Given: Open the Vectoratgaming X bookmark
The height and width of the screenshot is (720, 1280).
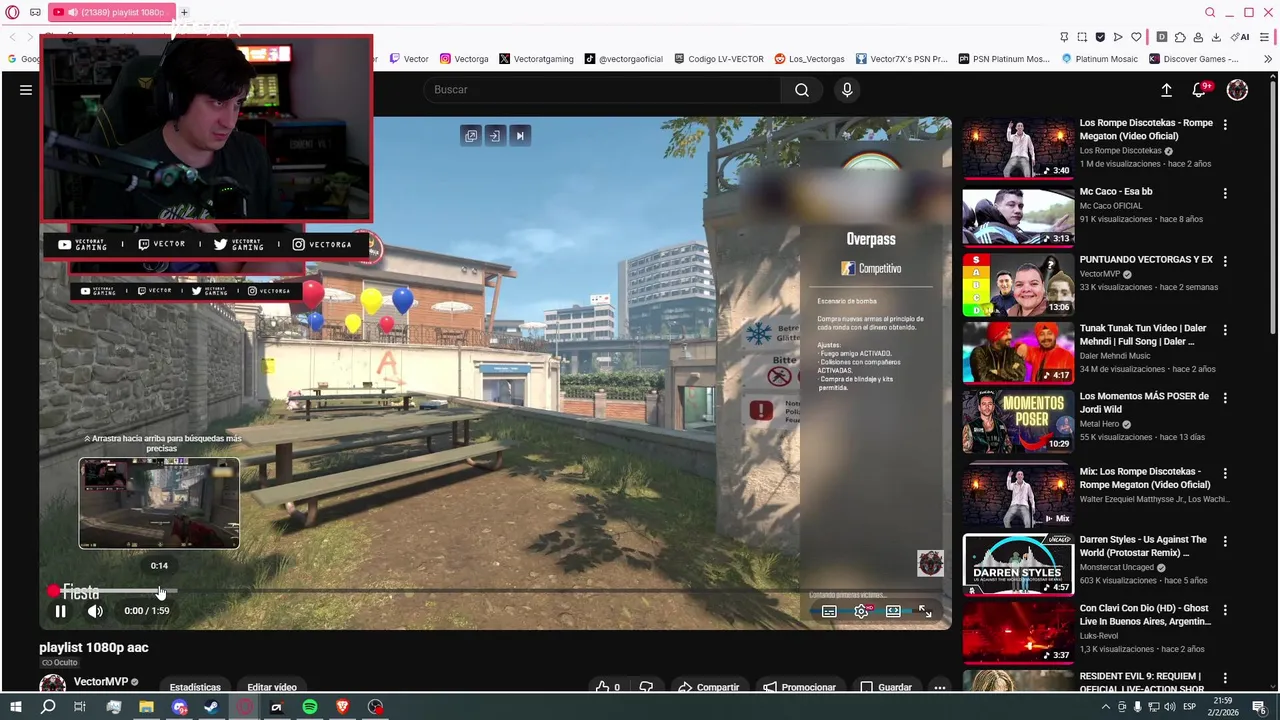Looking at the screenshot, I should click(536, 59).
